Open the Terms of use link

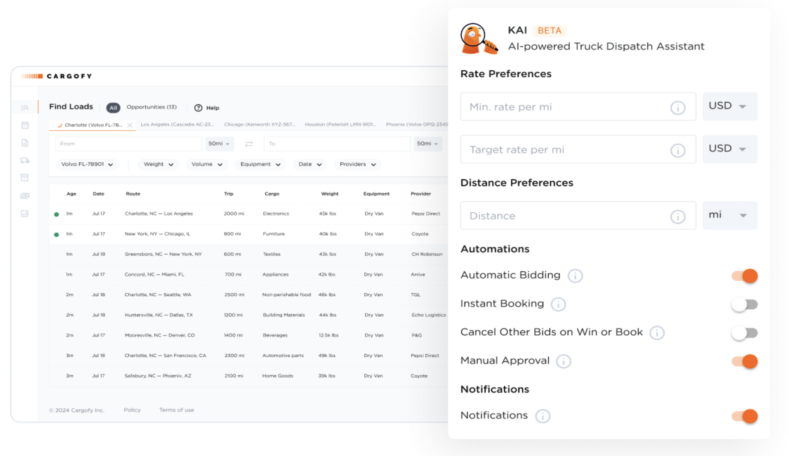(176, 410)
